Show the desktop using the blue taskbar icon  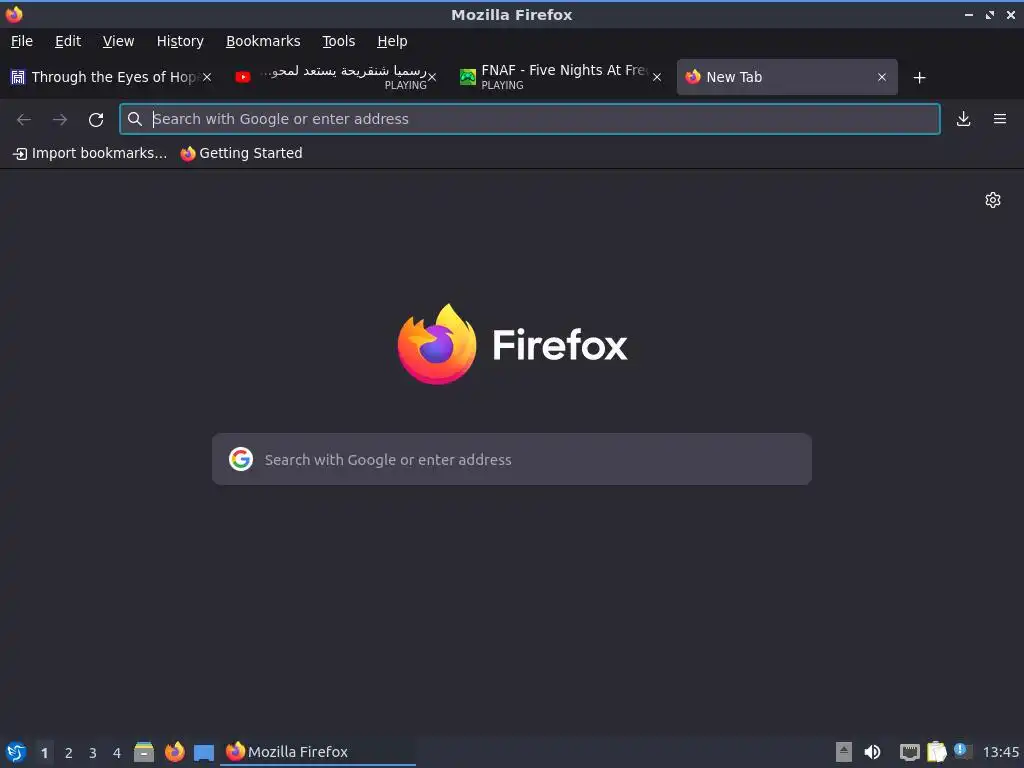point(204,752)
